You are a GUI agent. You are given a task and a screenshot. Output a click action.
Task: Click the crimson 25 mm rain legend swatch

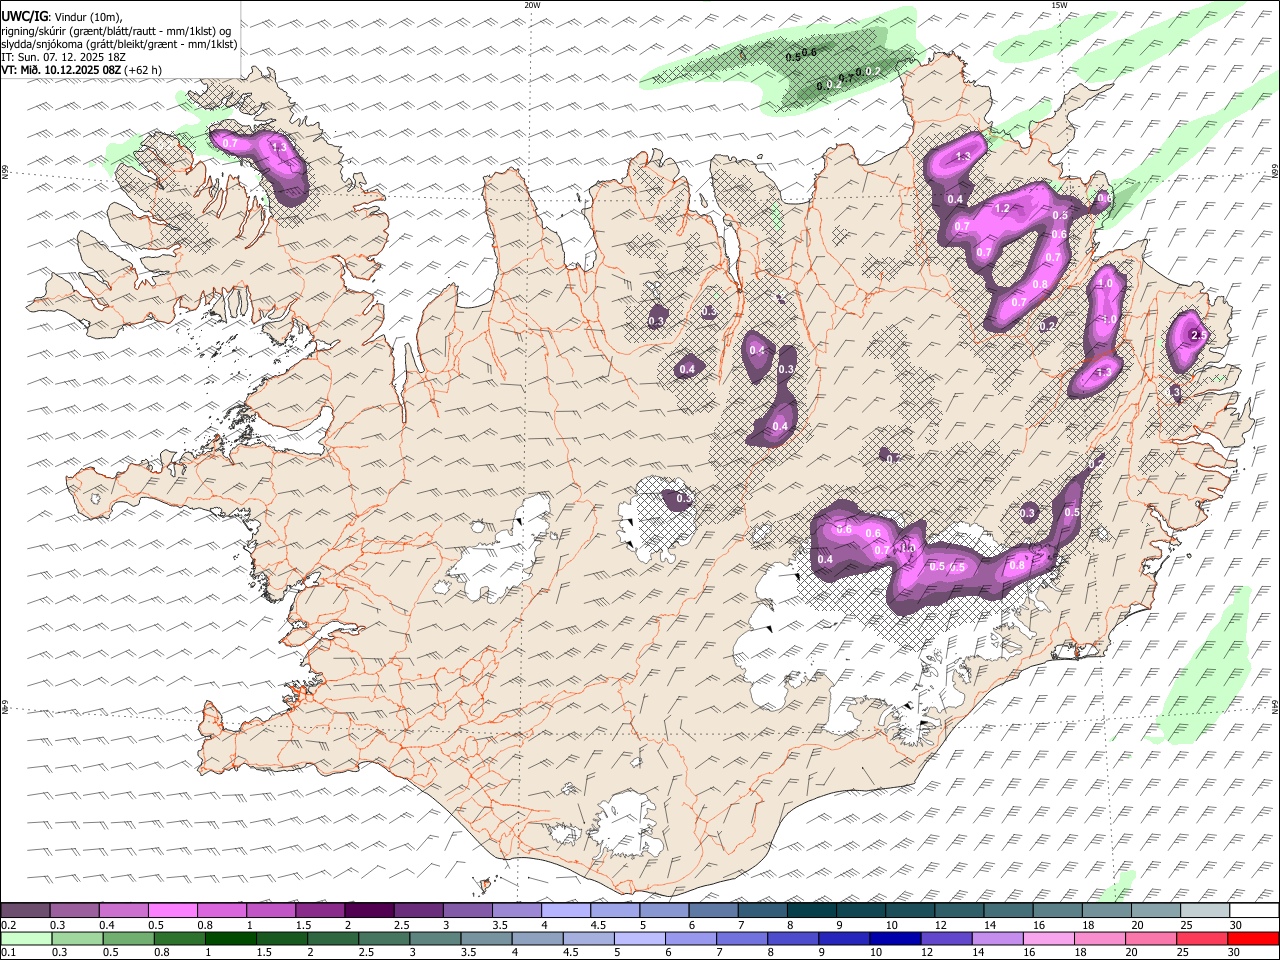[x=1203, y=939]
